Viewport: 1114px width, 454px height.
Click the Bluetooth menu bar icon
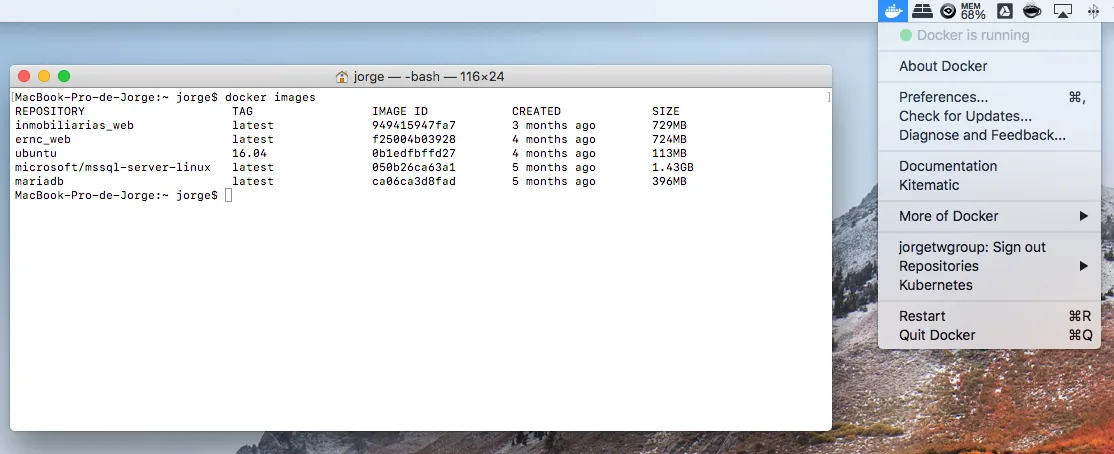click(1093, 11)
